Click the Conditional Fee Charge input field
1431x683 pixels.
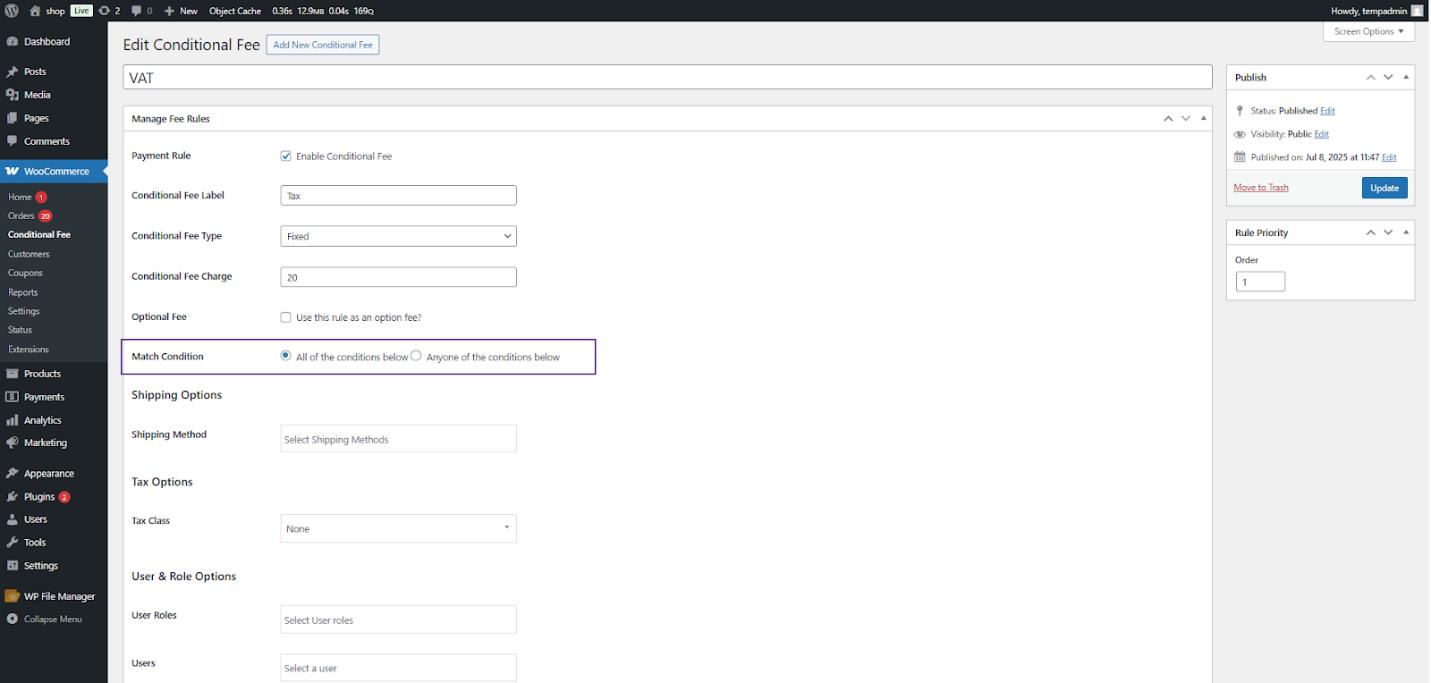coord(398,277)
